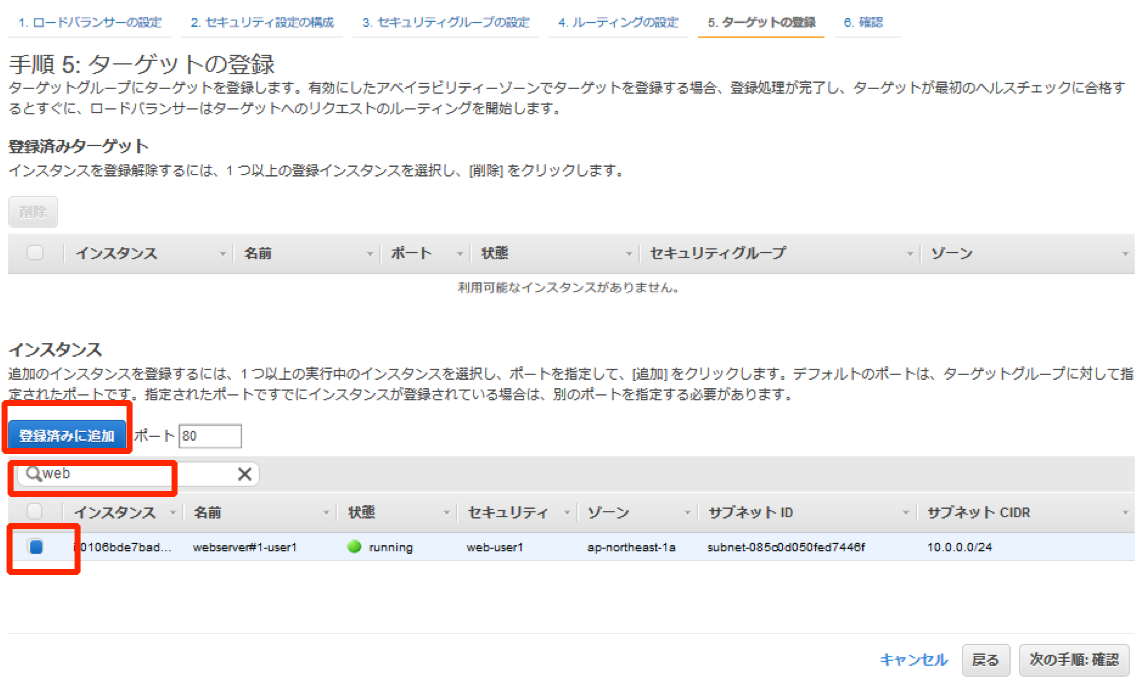Open step 1 ロードバランサーの設定 tab
This screenshot has height=683, width=1139.
pyautogui.click(x=89, y=23)
